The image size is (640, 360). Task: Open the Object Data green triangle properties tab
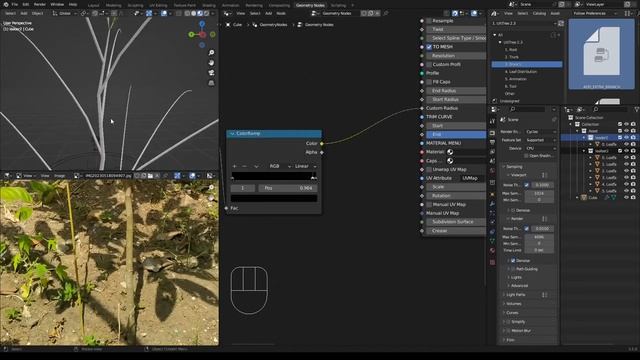pos(492,241)
